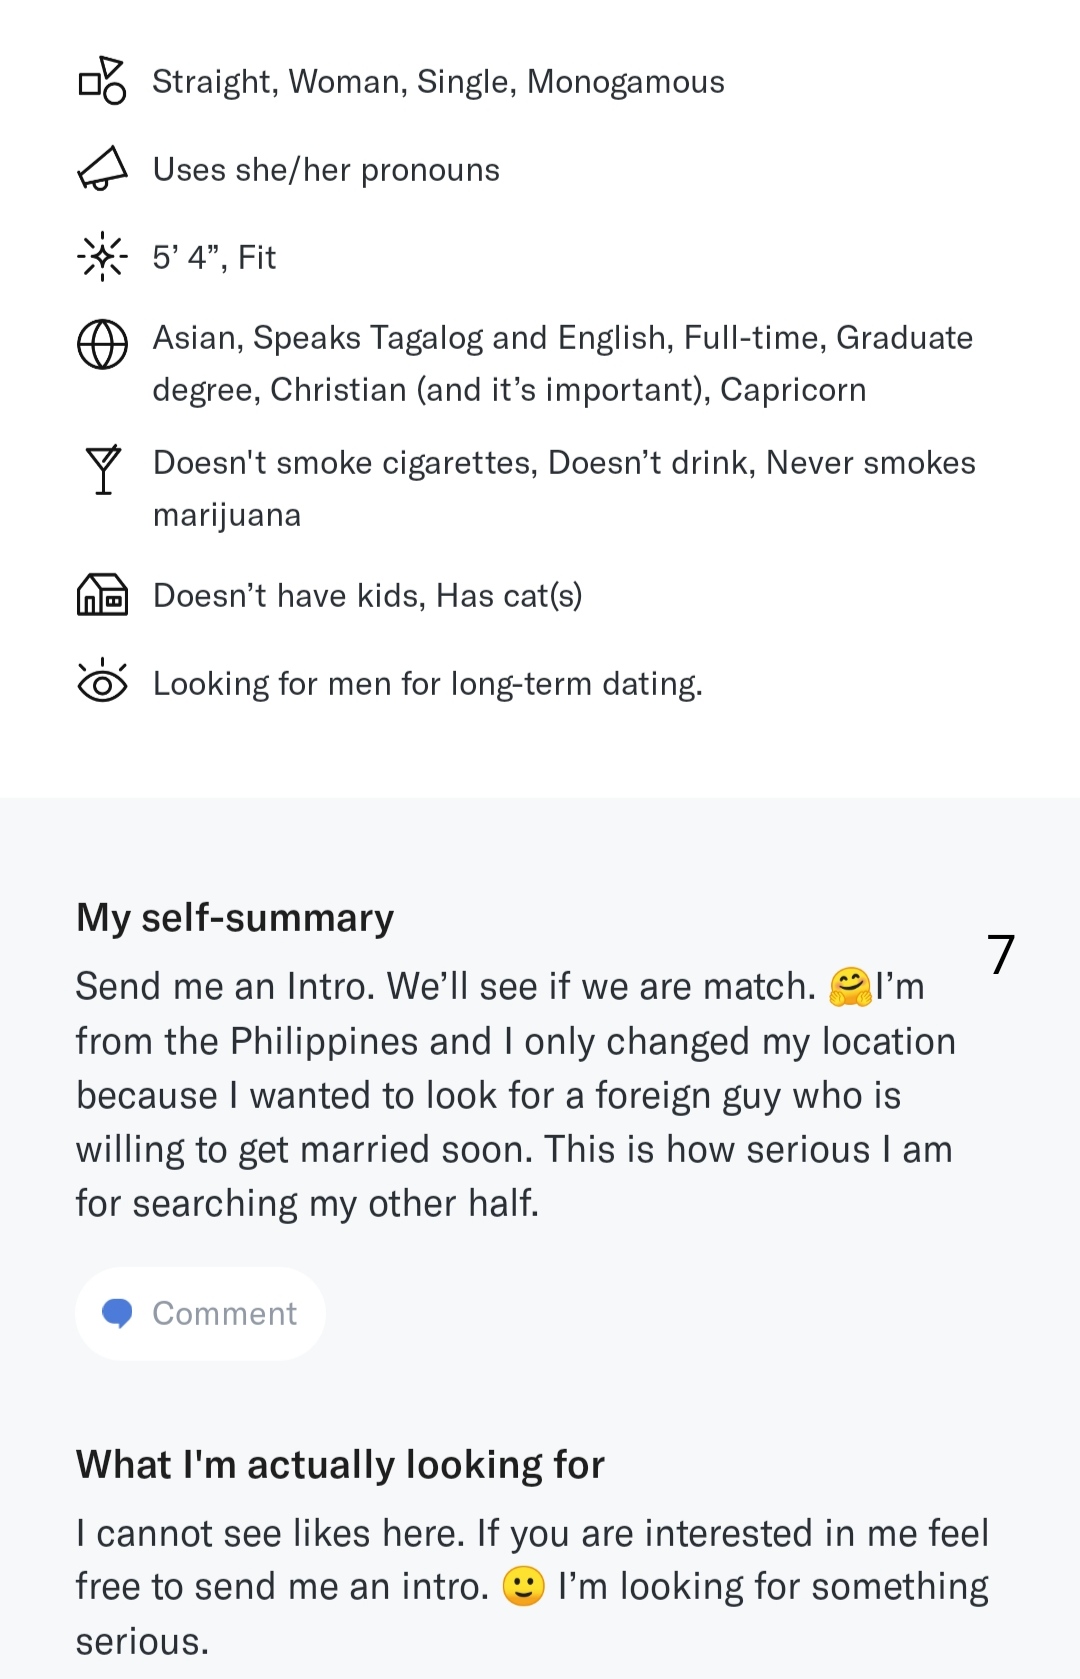Tap the 'My self-summary' heading
This screenshot has height=1679, width=1080.
click(x=235, y=918)
